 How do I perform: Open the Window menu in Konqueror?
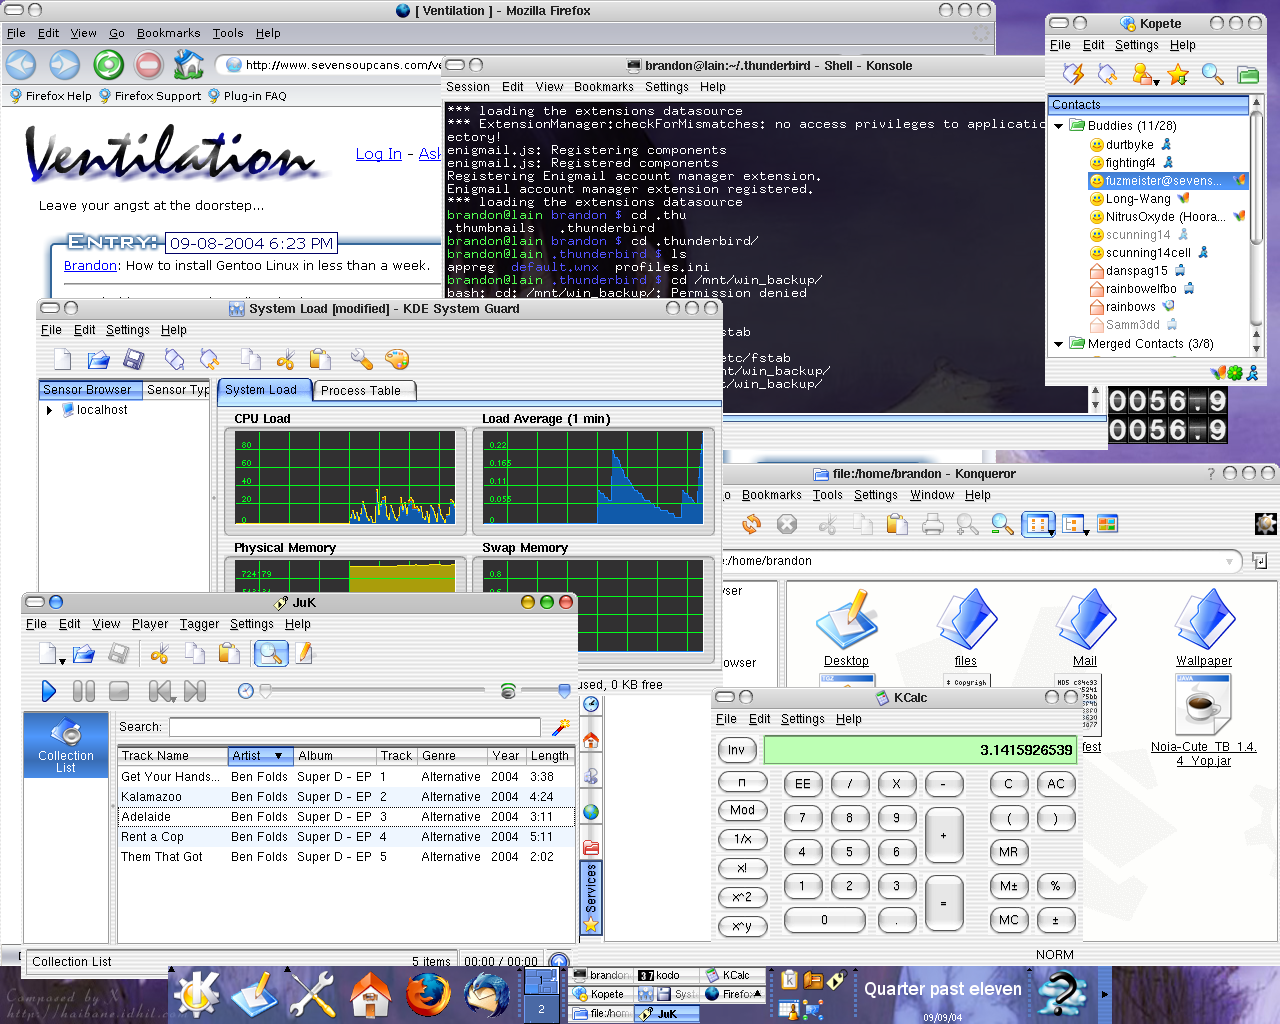click(932, 495)
